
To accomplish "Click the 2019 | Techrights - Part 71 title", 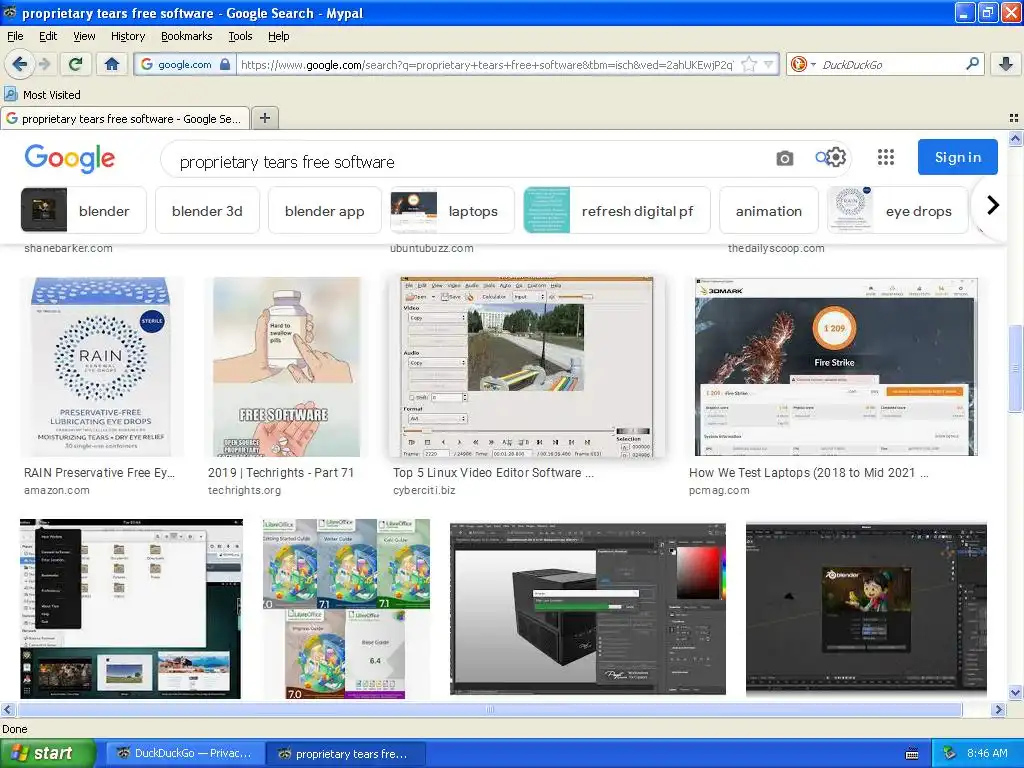I will point(281,472).
